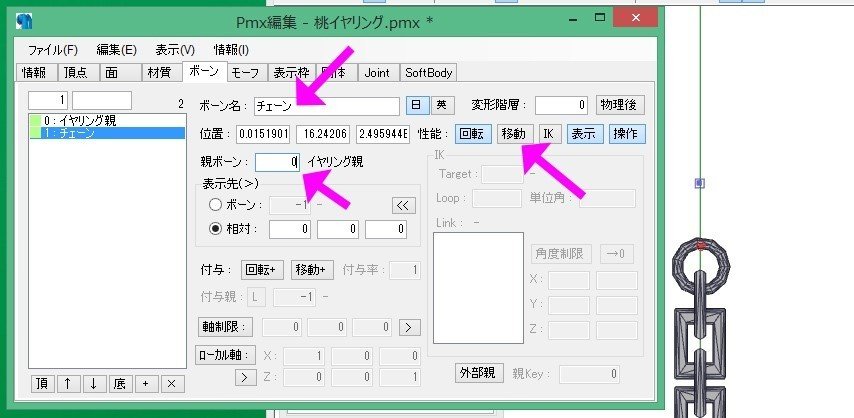Toggle the 回転 capability button
The image size is (854, 418).
tap(472, 134)
